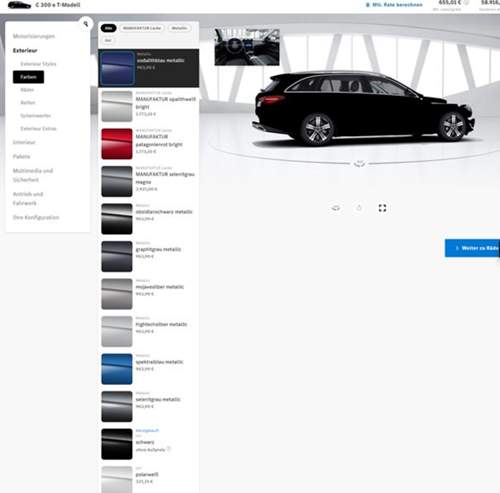Screen dimensions: 500x493
Task: Open the interior preview thumbnail
Action: (x=247, y=47)
